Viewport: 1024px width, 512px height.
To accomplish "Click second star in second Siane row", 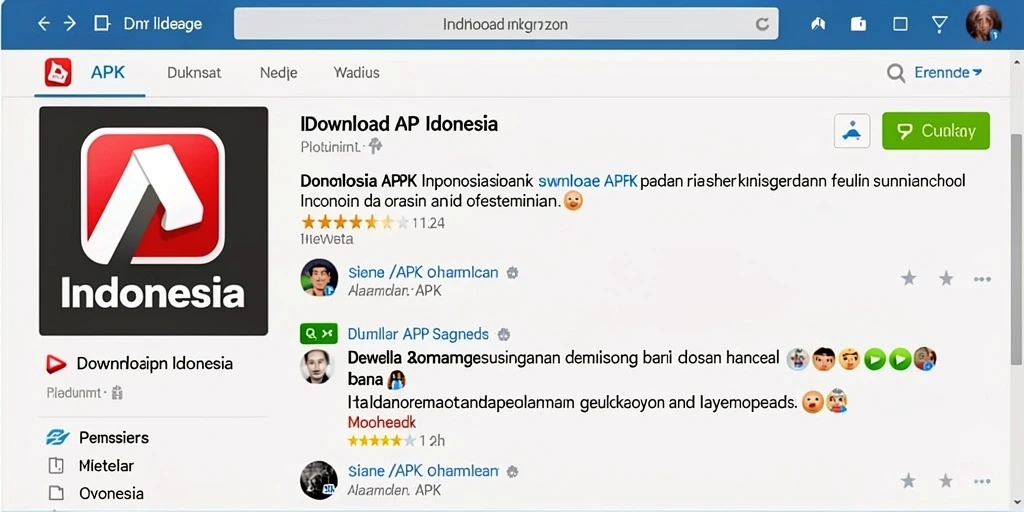I will point(946,481).
